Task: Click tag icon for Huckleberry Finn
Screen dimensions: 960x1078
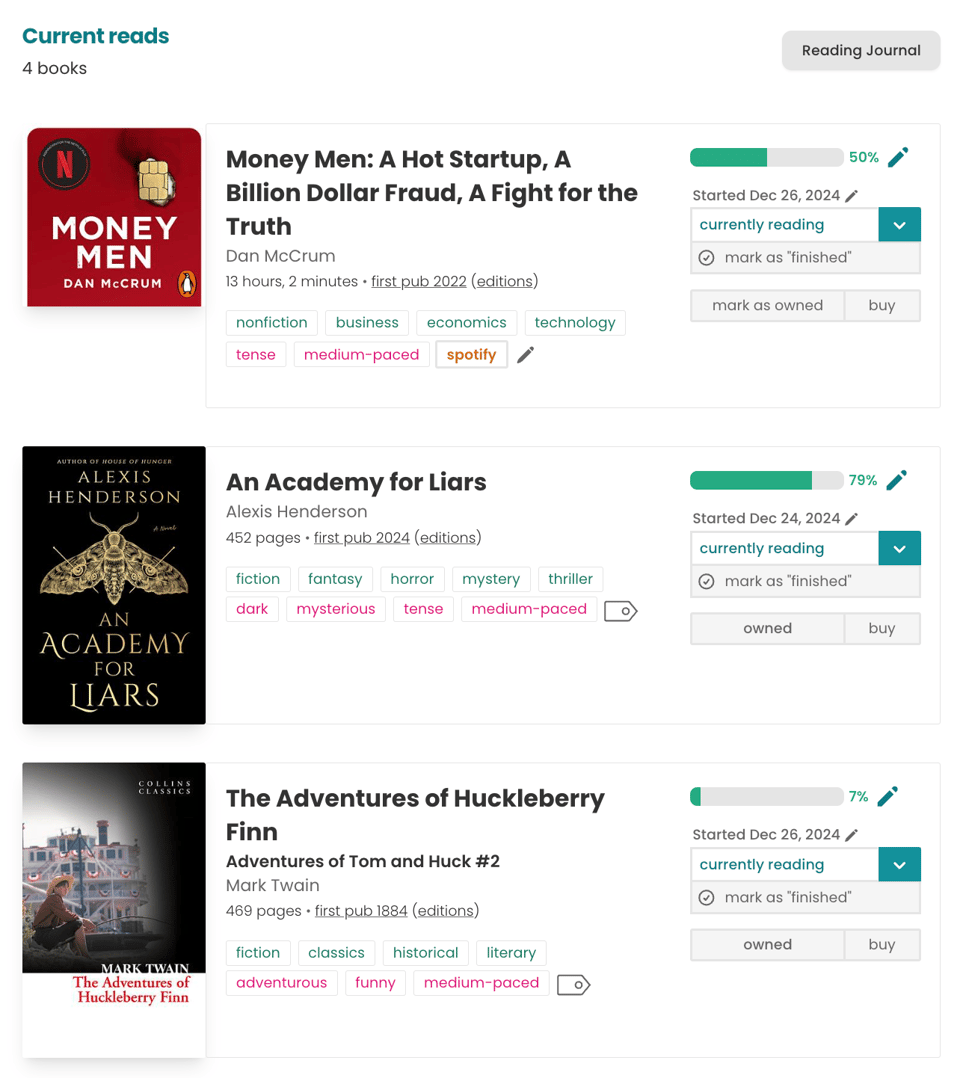Action: pyautogui.click(x=573, y=984)
